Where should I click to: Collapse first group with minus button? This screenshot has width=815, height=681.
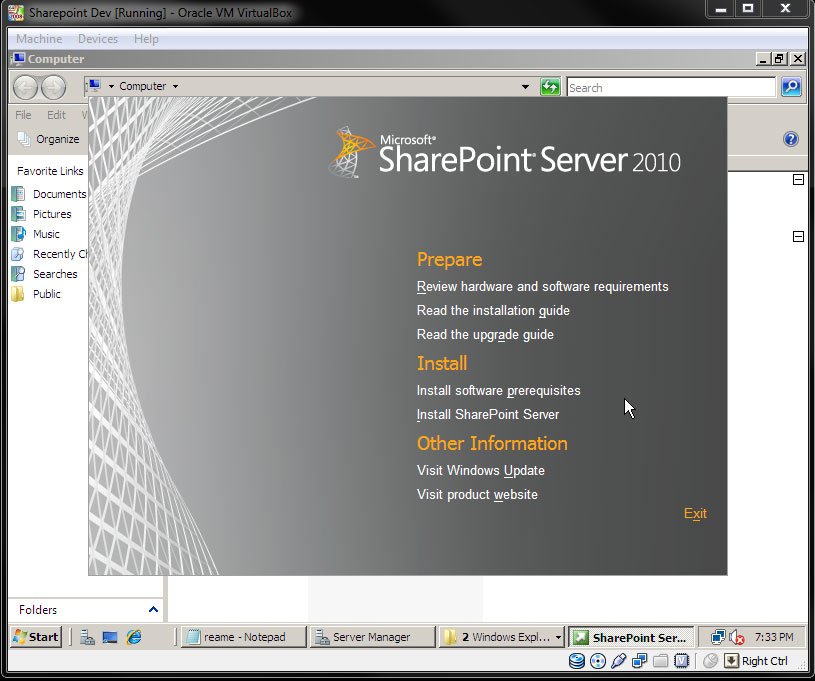[x=798, y=179]
